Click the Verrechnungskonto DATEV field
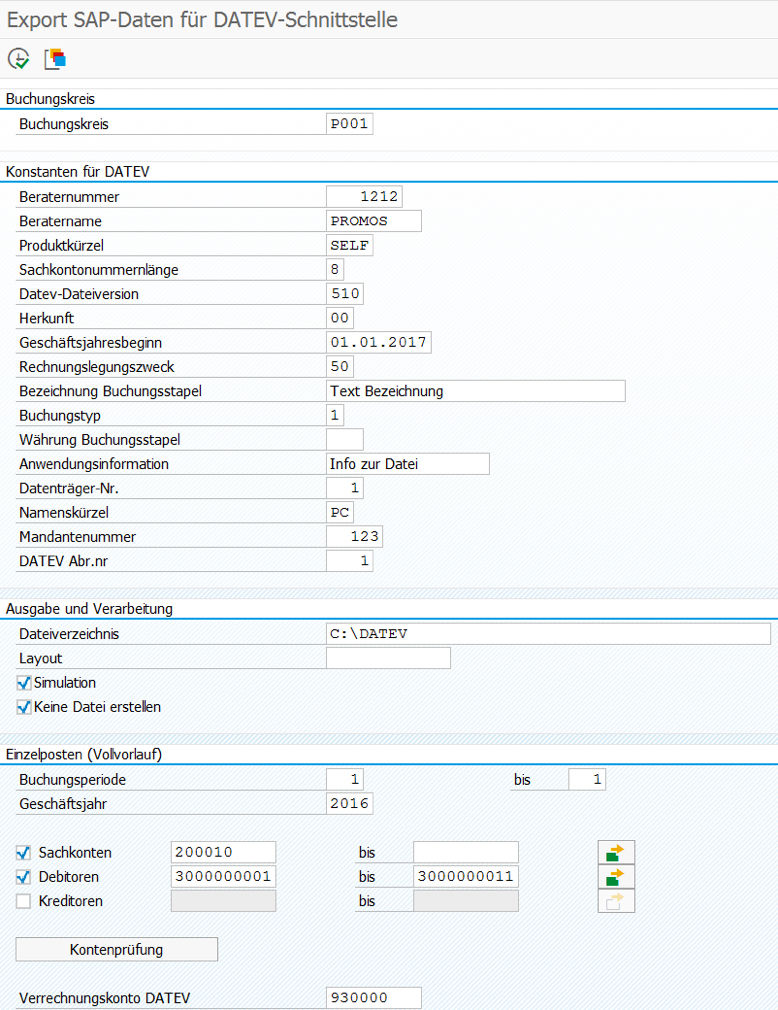The width and height of the screenshot is (778, 1010). coord(373,998)
